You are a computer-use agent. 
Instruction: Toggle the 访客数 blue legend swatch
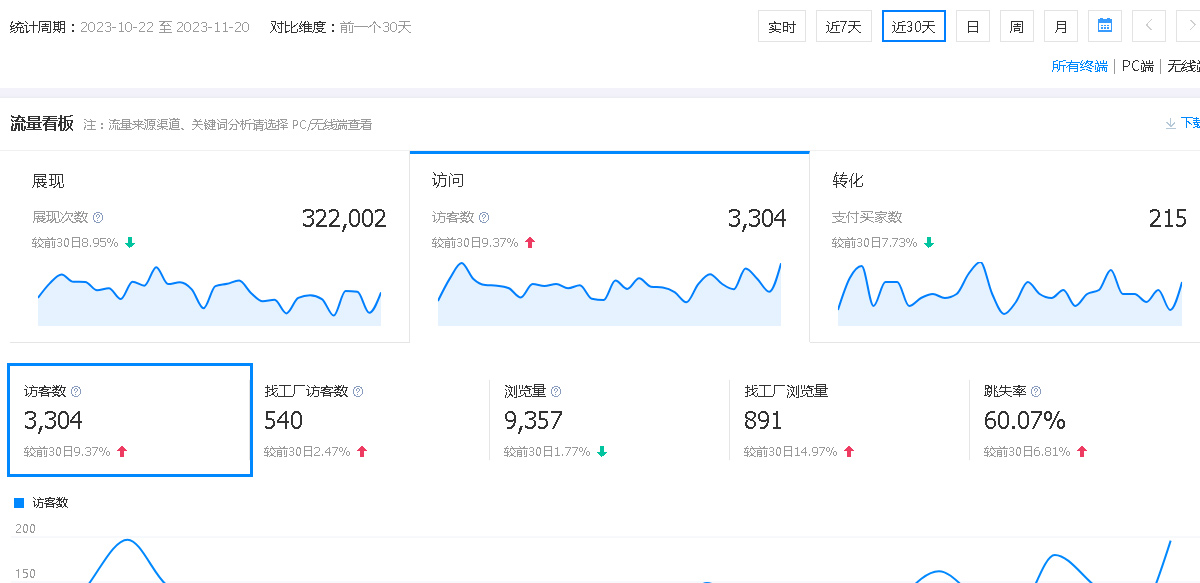coord(19,503)
